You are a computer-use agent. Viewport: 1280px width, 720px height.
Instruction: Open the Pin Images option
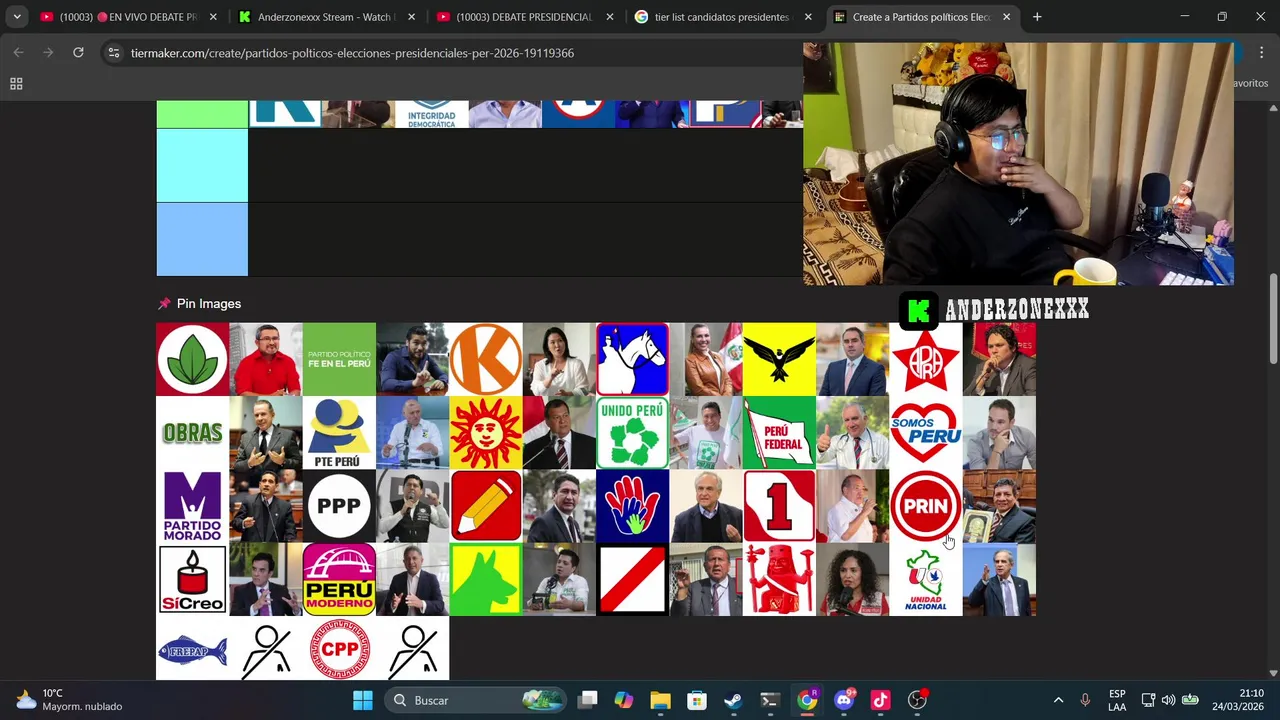coord(199,304)
